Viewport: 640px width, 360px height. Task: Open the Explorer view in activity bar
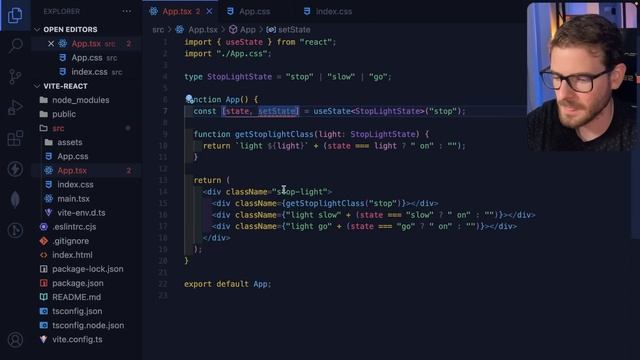coord(15,15)
